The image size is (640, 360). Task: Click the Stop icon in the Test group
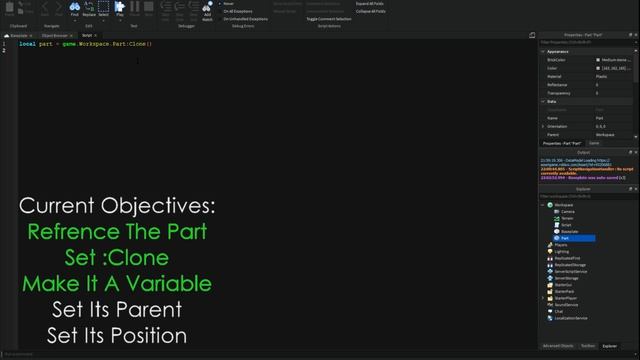pos(149,7)
